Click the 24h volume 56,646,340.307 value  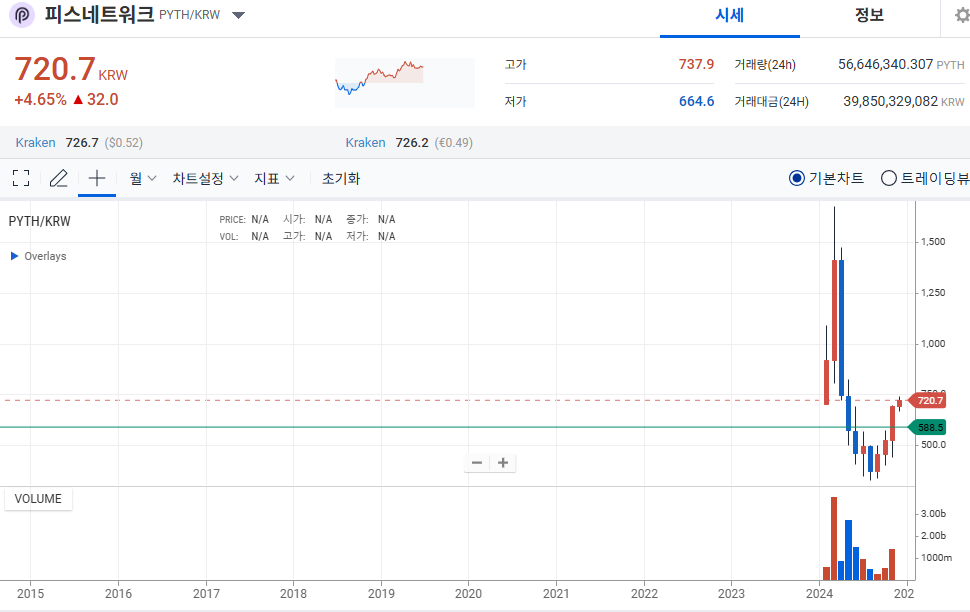(885, 64)
